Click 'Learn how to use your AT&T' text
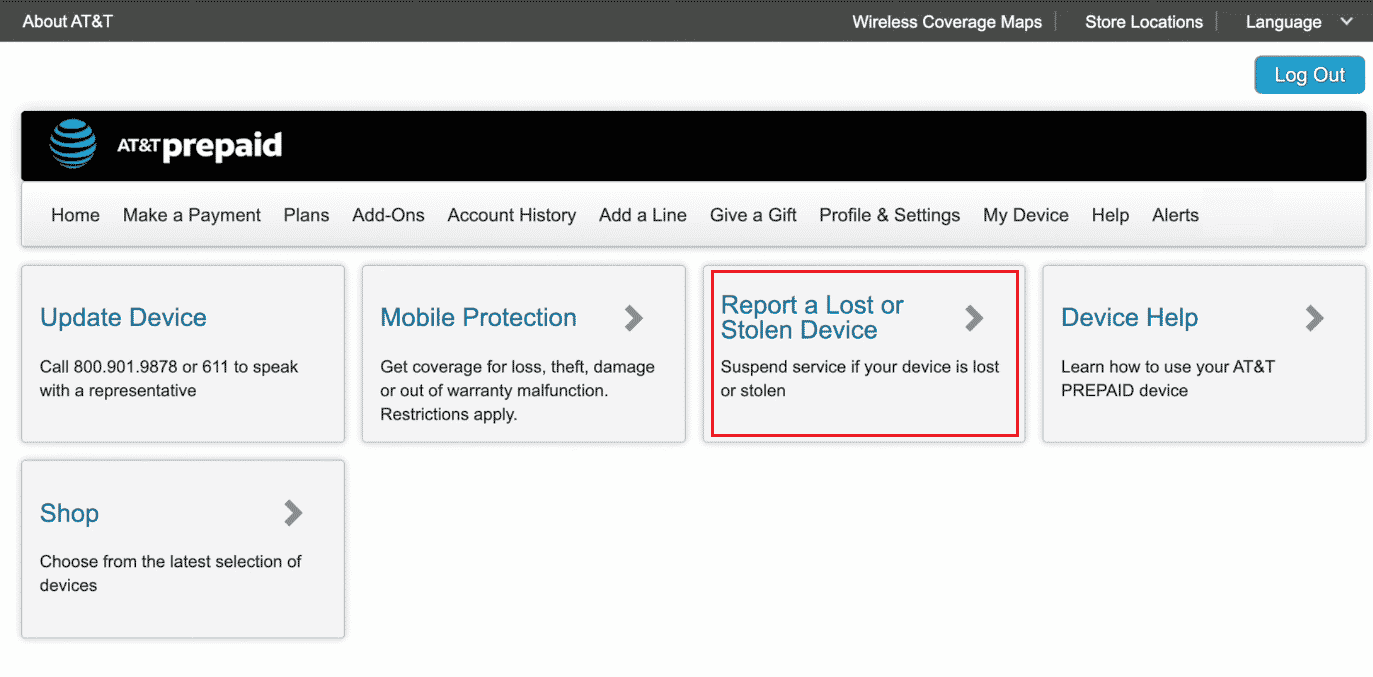The height and width of the screenshot is (677, 1373). point(1168,379)
